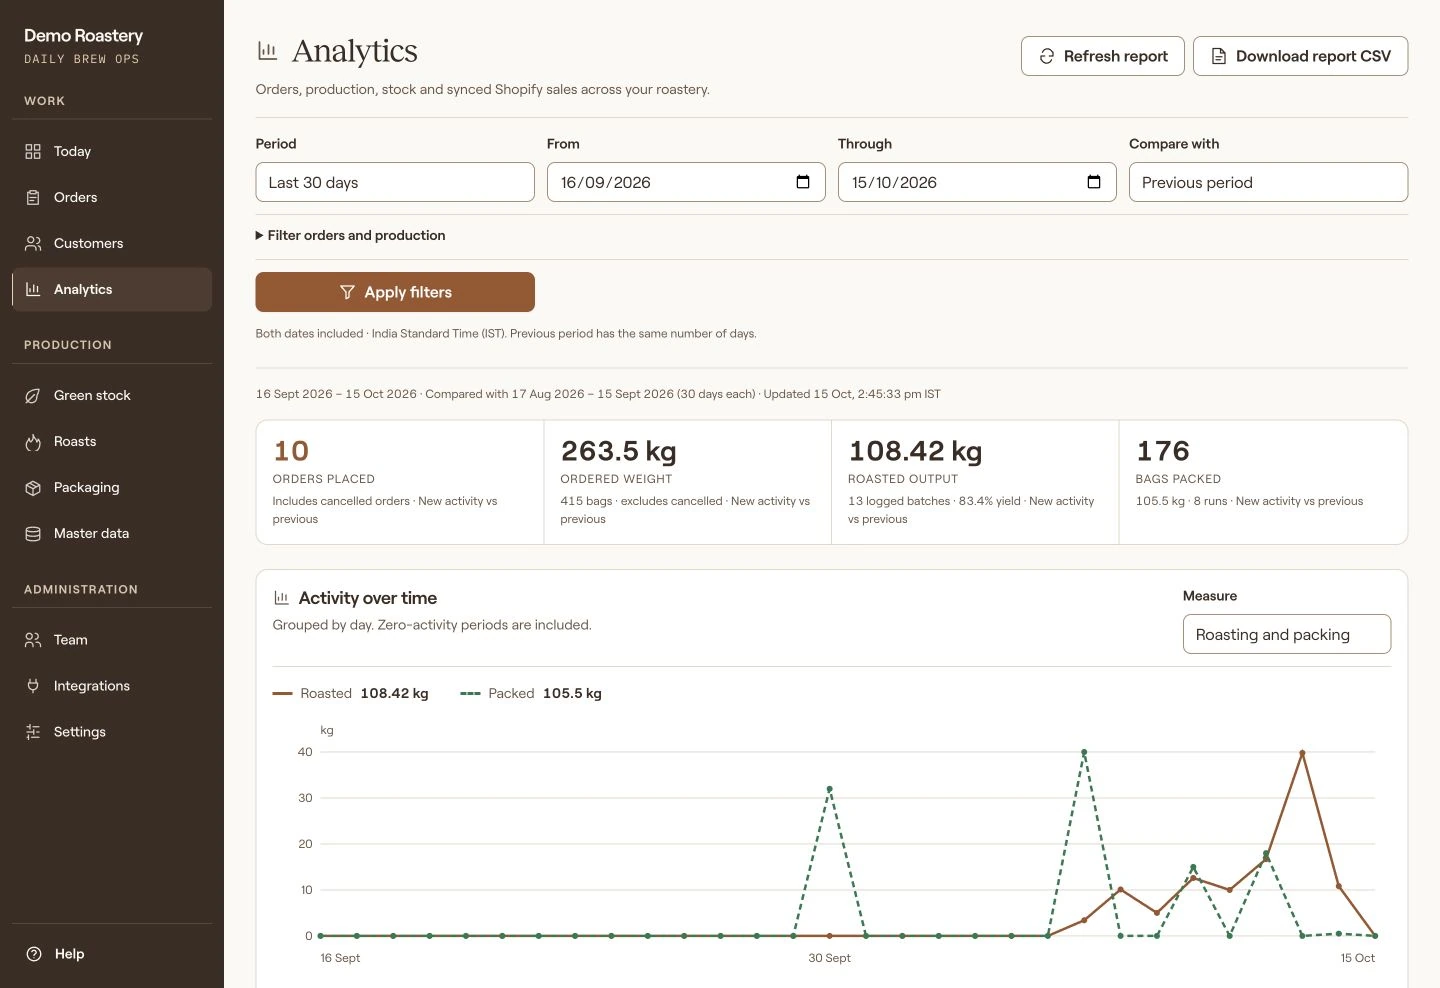
Task: Open the Today menu item
Action: (x=112, y=151)
